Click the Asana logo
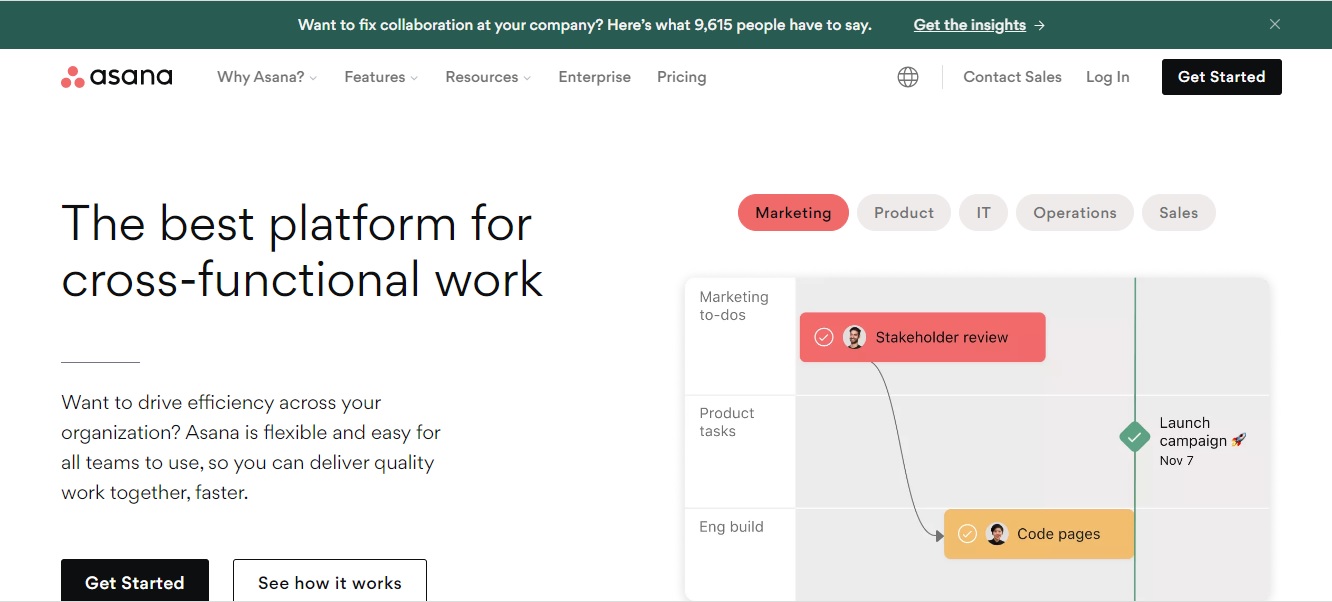The height and width of the screenshot is (602, 1332). [x=117, y=77]
